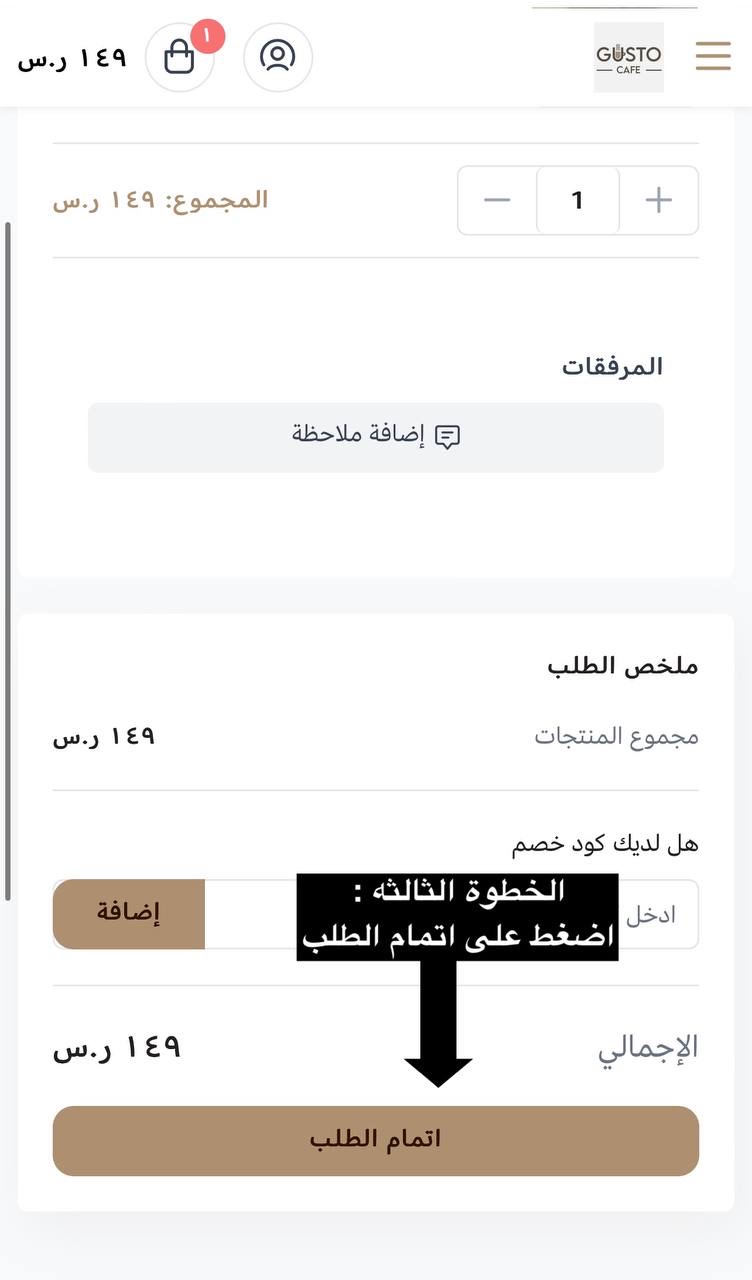Tap the black الخطوة الثالثة instruction overlay
Screen dimensions: 752x1280
click(x=457, y=916)
